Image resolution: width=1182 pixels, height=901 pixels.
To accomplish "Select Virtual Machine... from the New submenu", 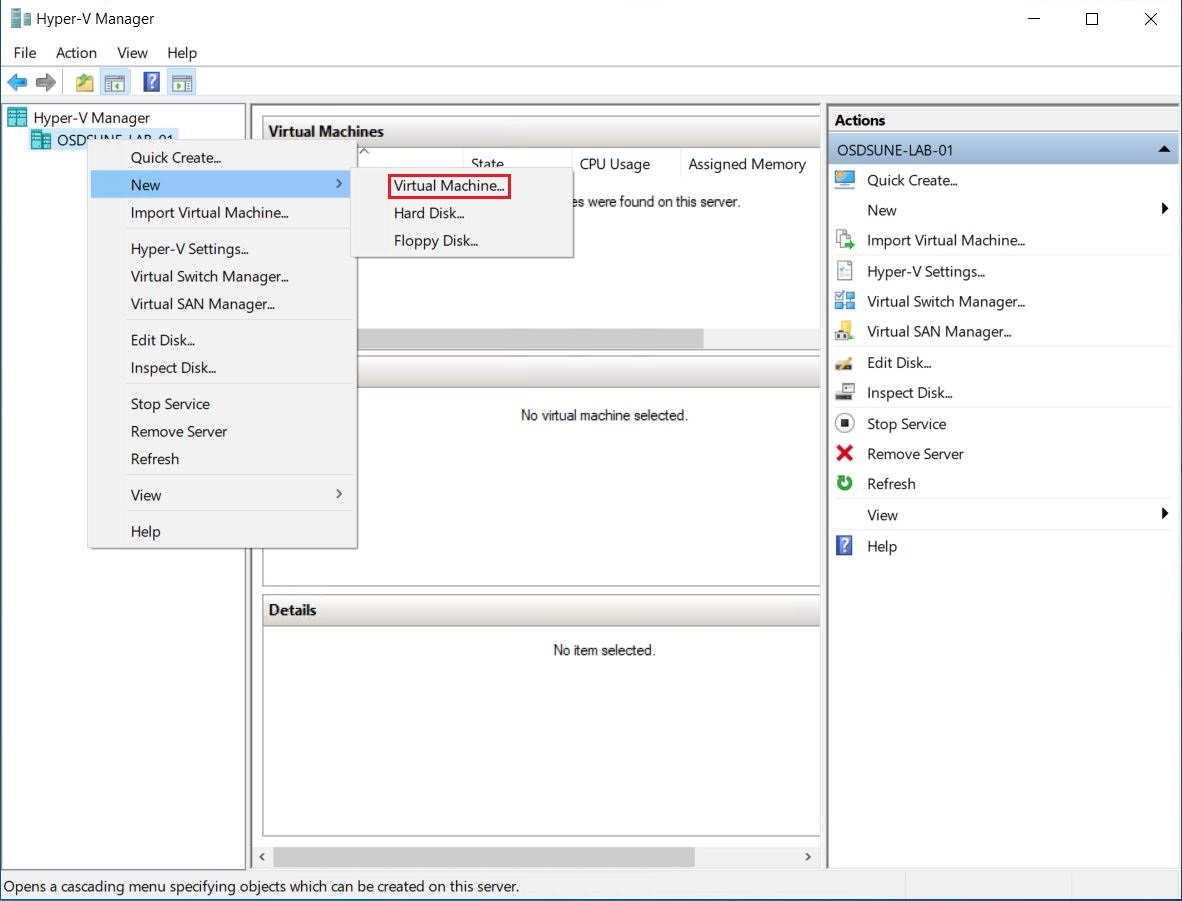I will click(x=449, y=185).
